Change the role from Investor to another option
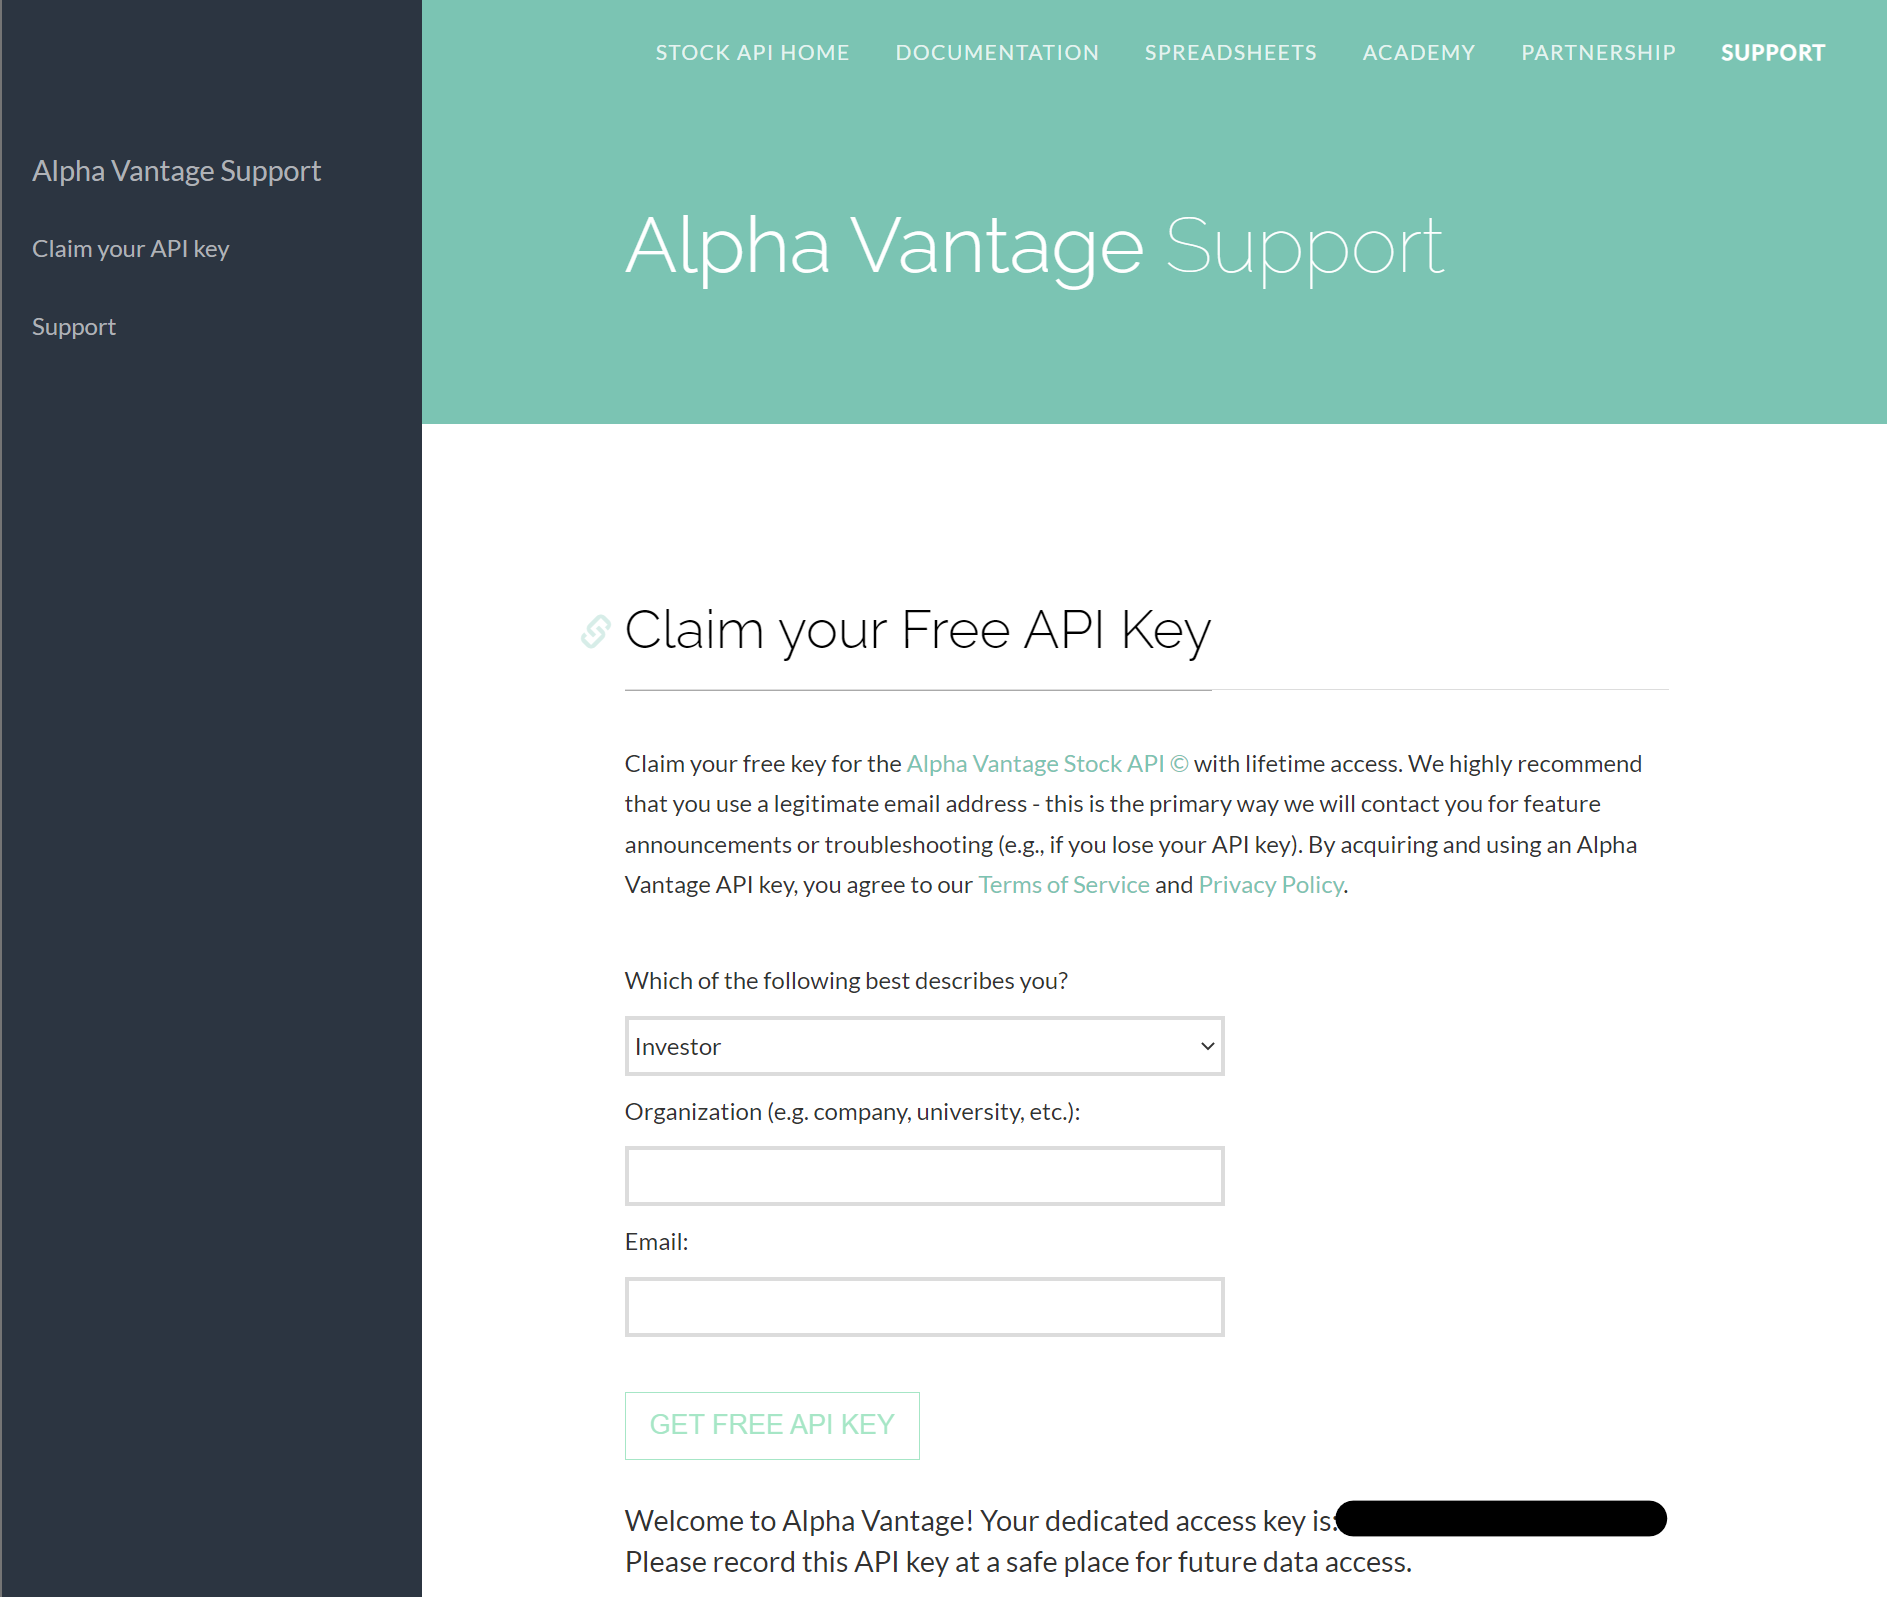The image size is (1887, 1597). coord(923,1046)
